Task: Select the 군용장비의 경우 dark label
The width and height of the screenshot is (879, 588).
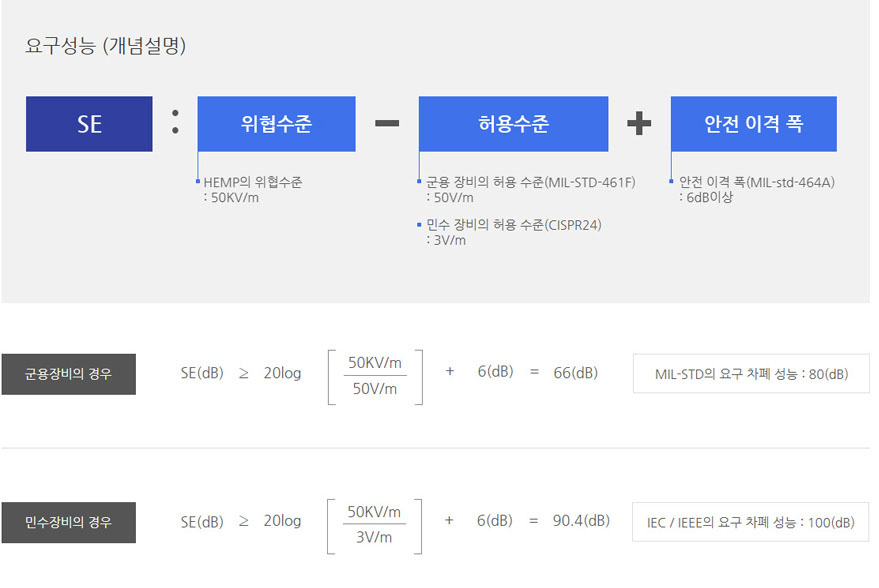Action: 68,374
